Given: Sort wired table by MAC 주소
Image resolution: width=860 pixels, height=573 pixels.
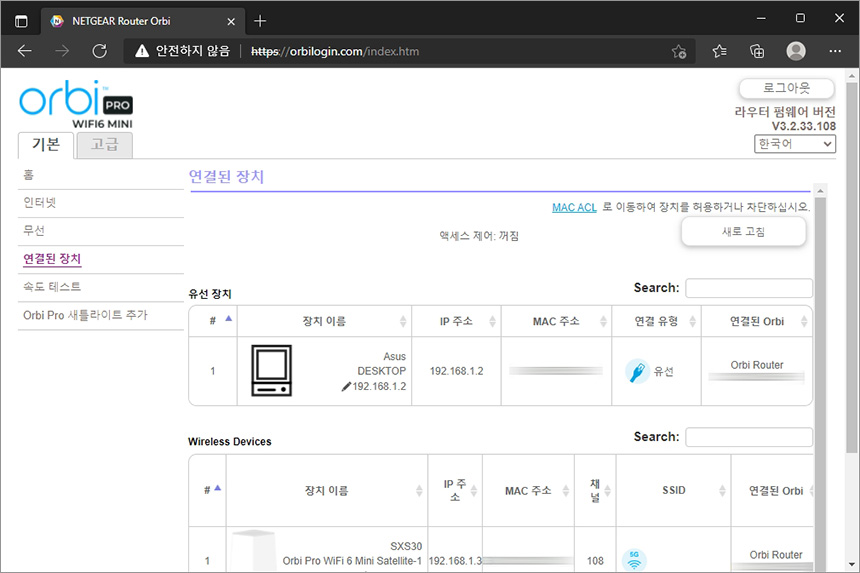Looking at the screenshot, I should pyautogui.click(x=556, y=321).
